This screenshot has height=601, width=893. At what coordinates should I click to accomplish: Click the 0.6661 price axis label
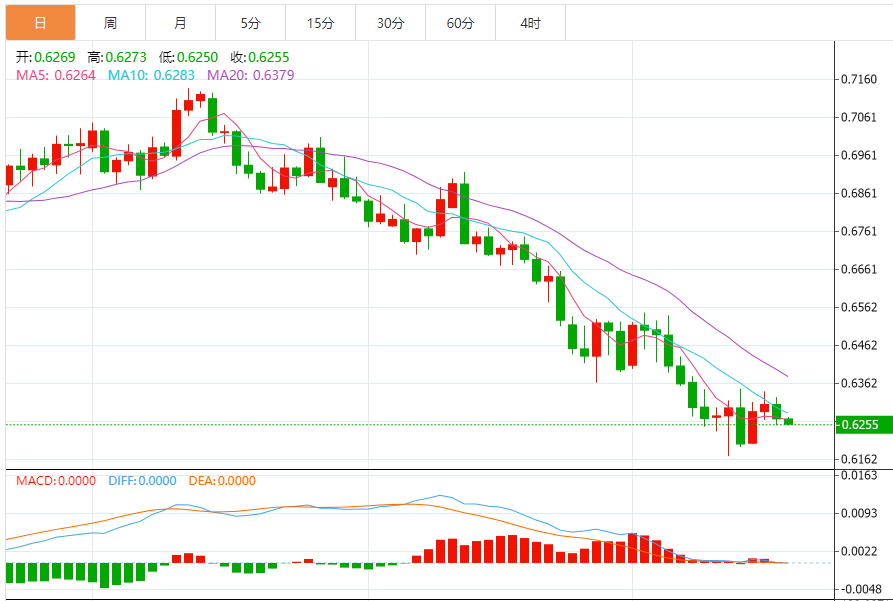[859, 269]
